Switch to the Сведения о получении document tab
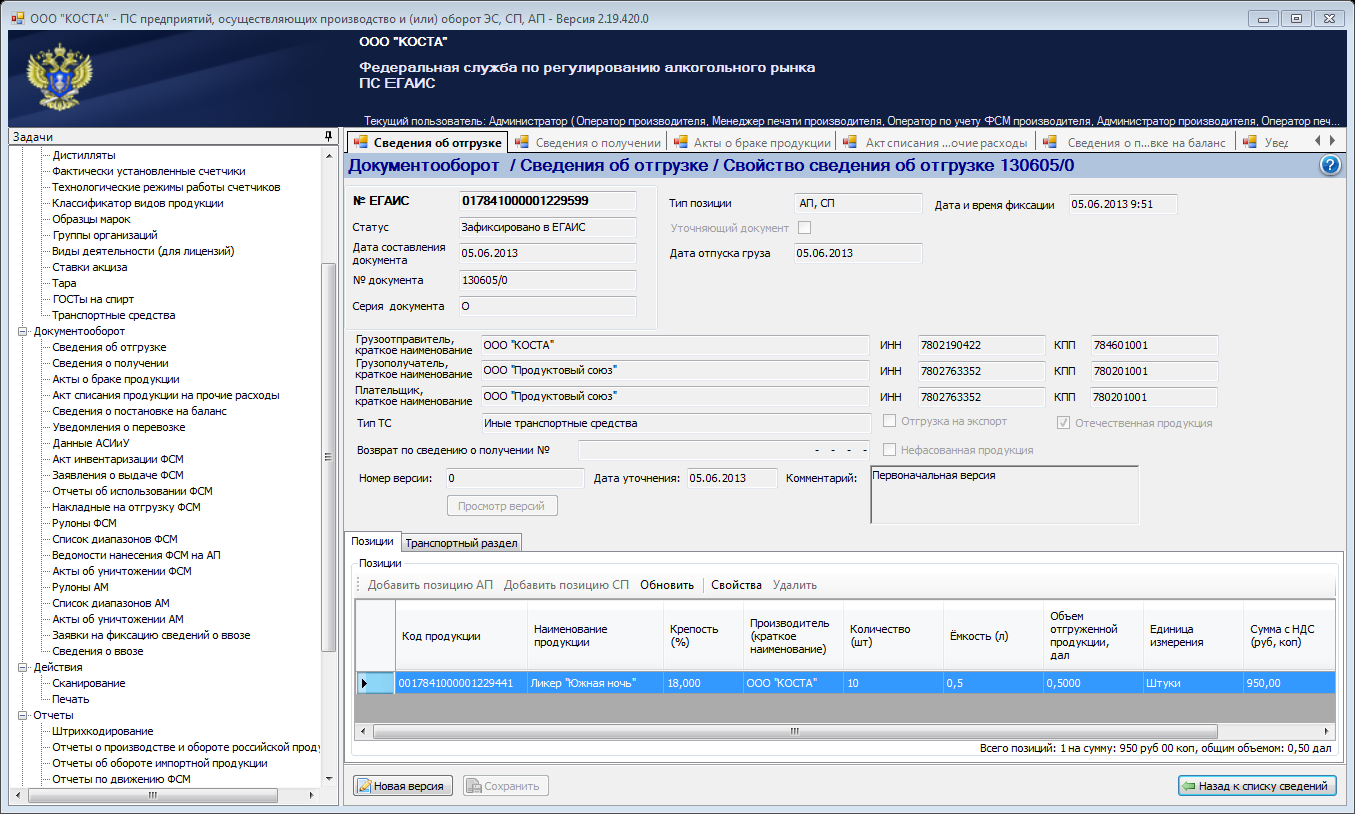This screenshot has height=814, width=1355. (x=588, y=142)
